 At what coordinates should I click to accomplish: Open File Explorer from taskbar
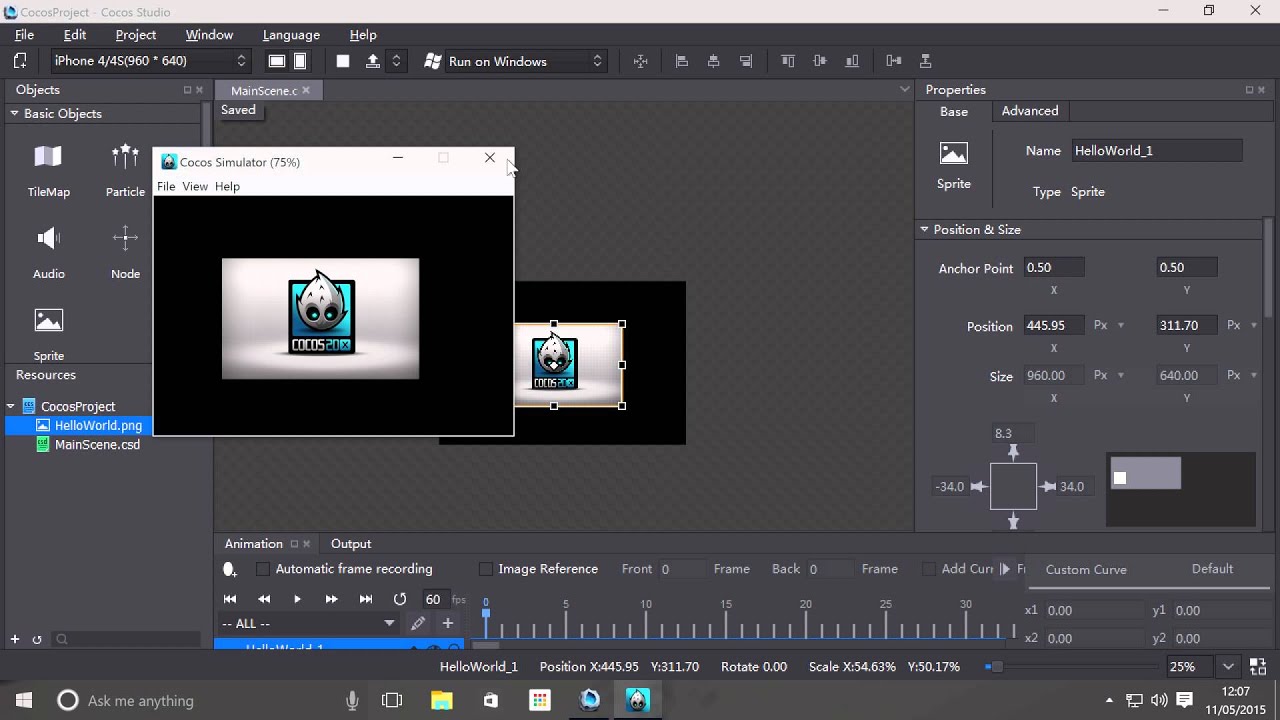[441, 700]
